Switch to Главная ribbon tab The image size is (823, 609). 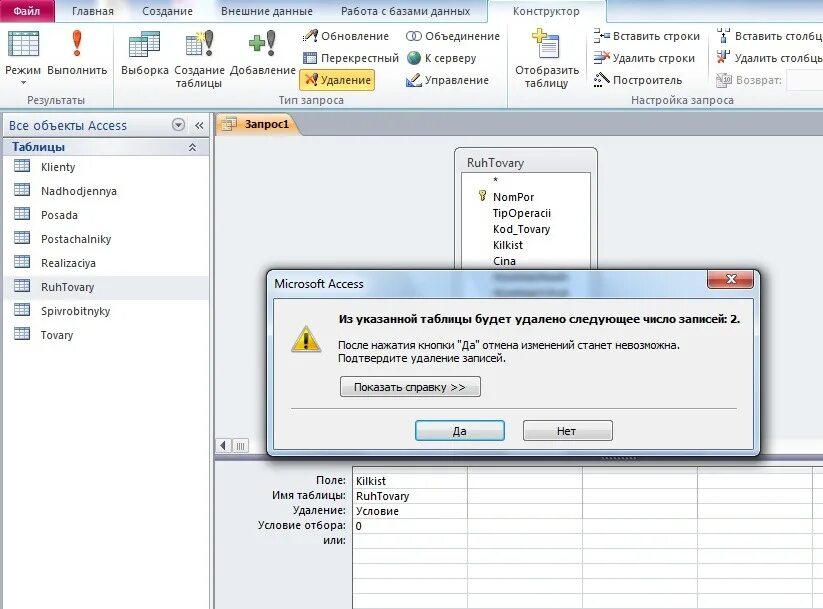point(93,11)
